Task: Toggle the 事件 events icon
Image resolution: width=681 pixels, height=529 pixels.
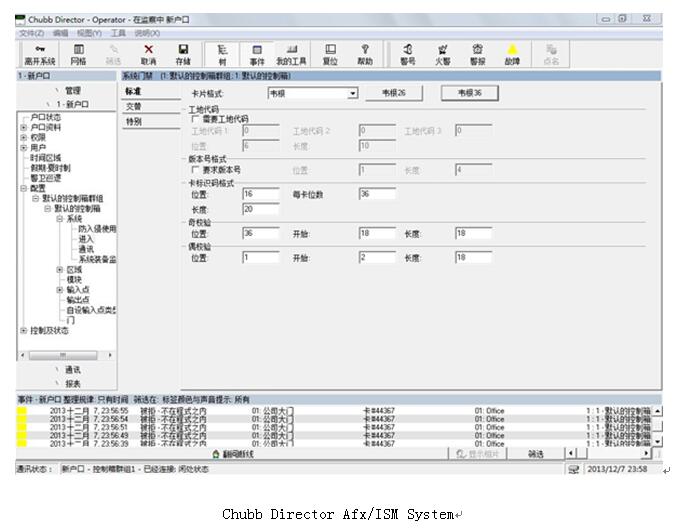Action: [257, 50]
